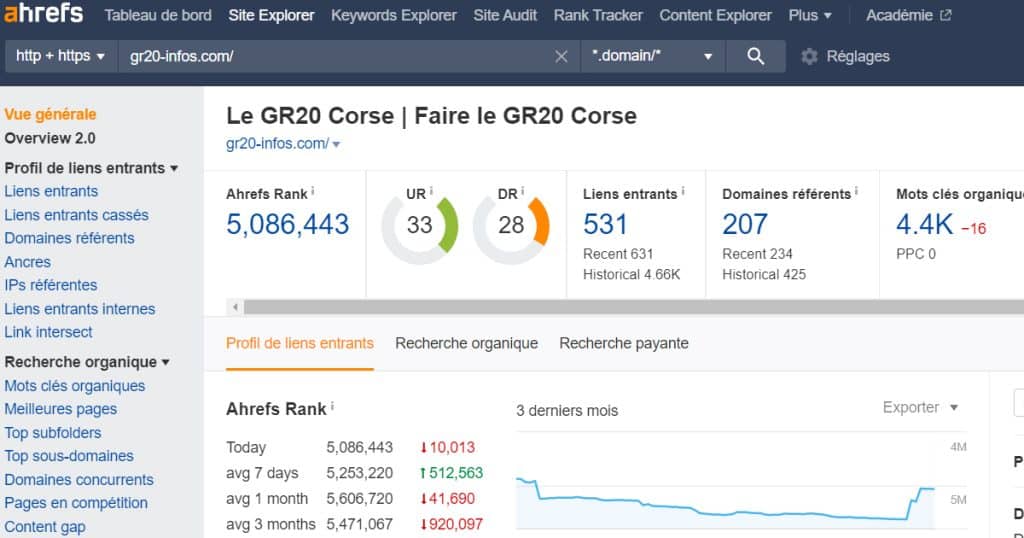Viewport: 1024px width, 538px height.
Task: Click the info icon next to Ahrefs Rank chart title
Action: (x=332, y=406)
